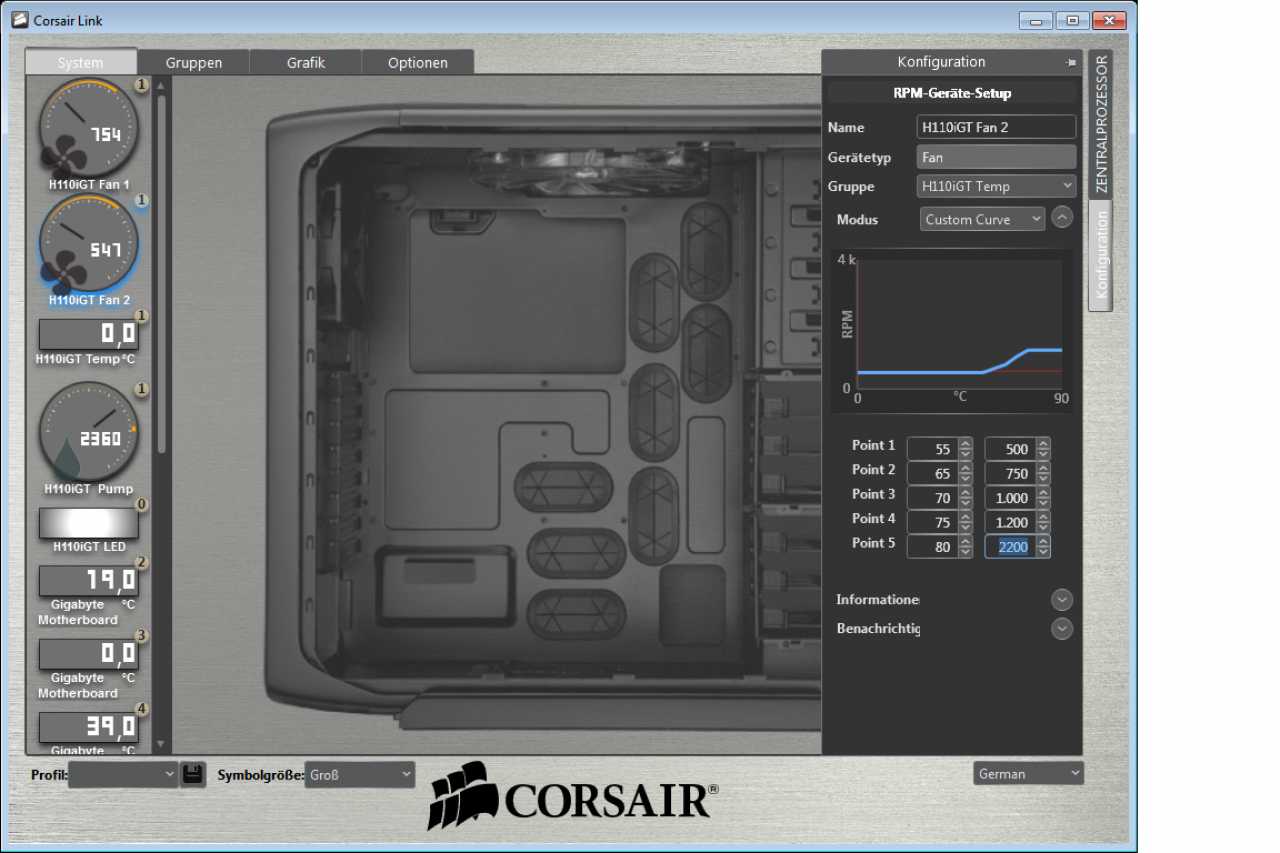Open the language dropdown showing German

click(1028, 773)
